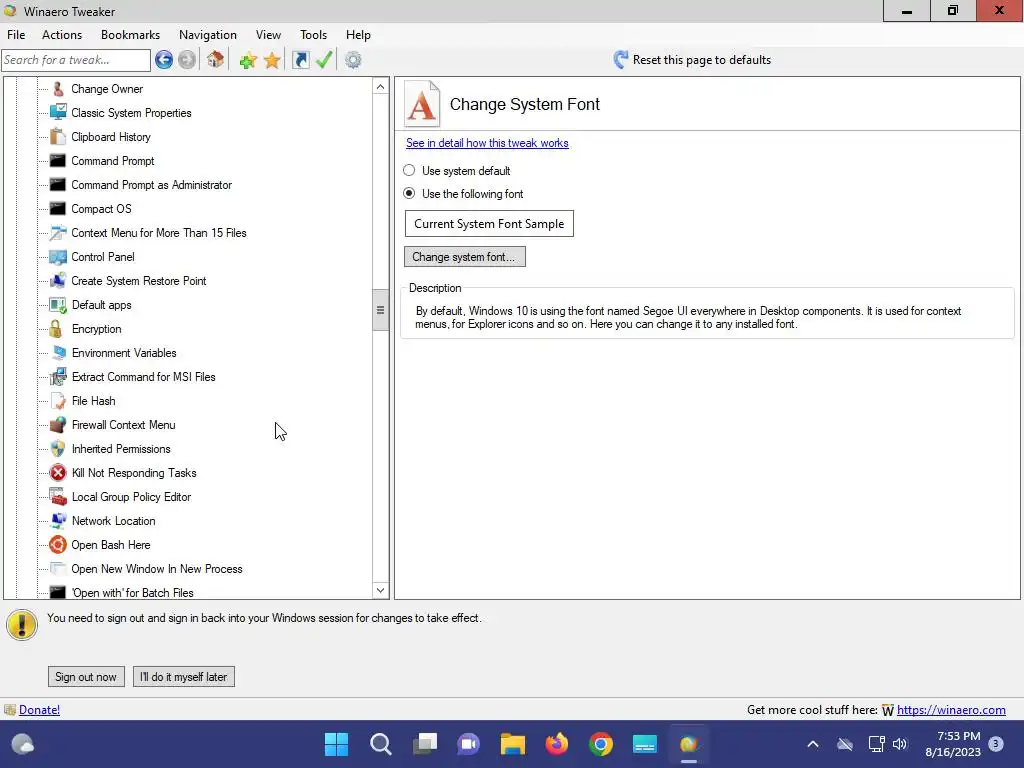1024x768 pixels.
Task: Open the View menu
Action: [x=268, y=35]
